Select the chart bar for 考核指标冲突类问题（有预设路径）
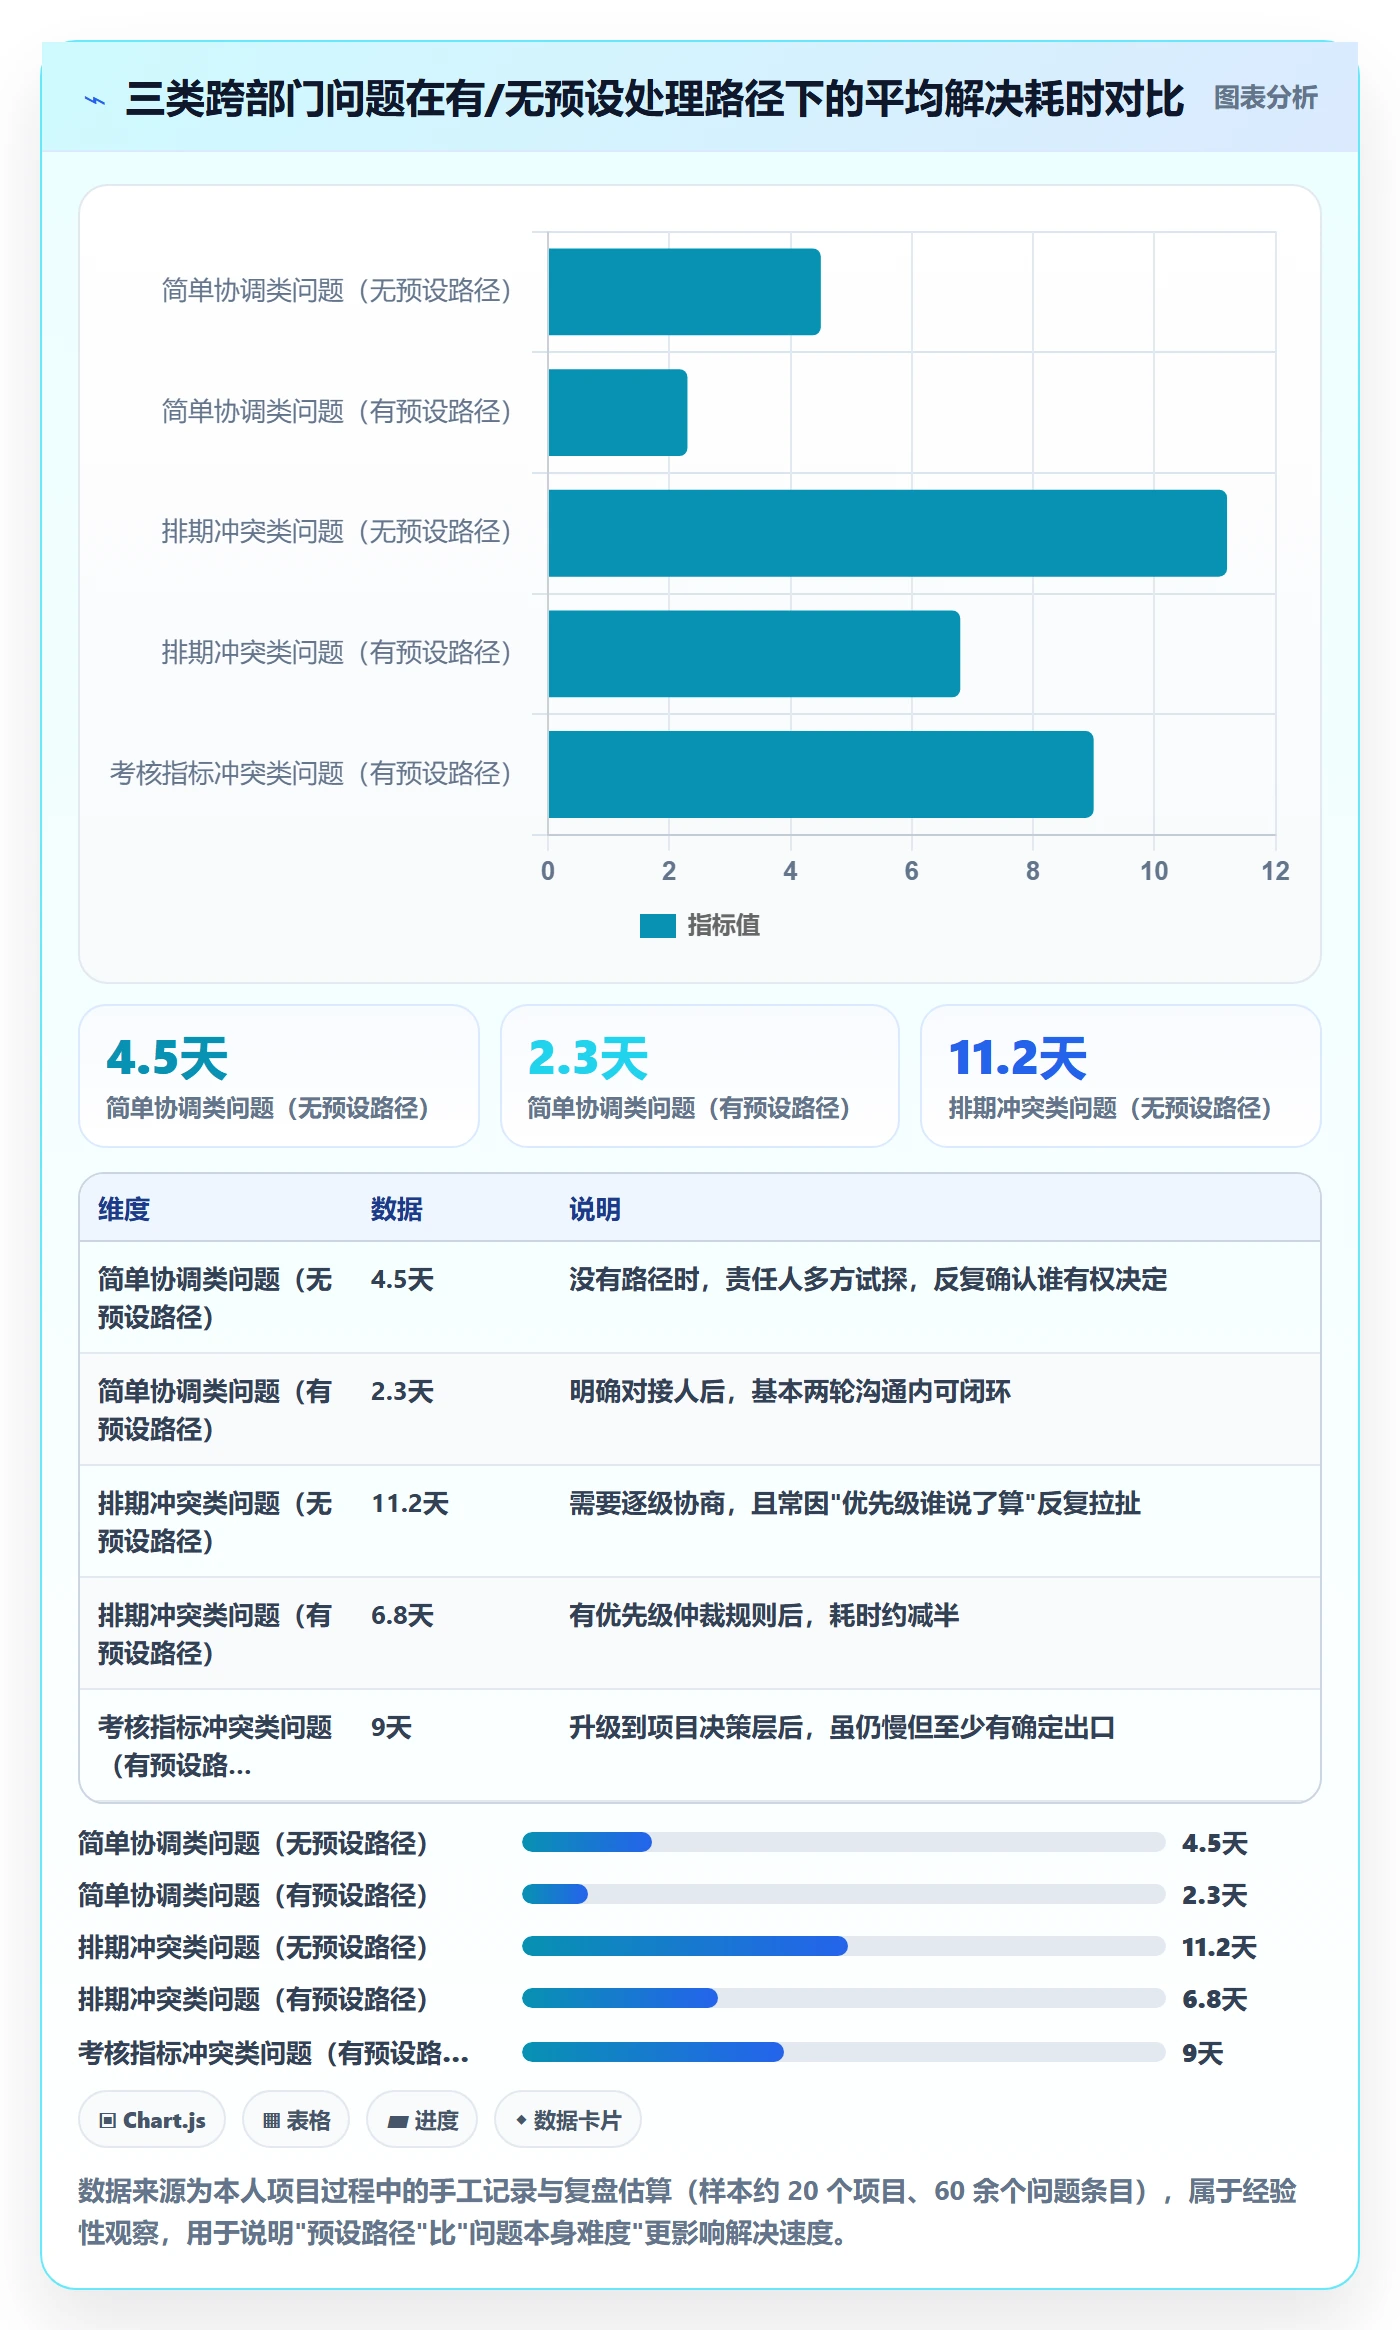The image size is (1400, 2330). click(820, 774)
